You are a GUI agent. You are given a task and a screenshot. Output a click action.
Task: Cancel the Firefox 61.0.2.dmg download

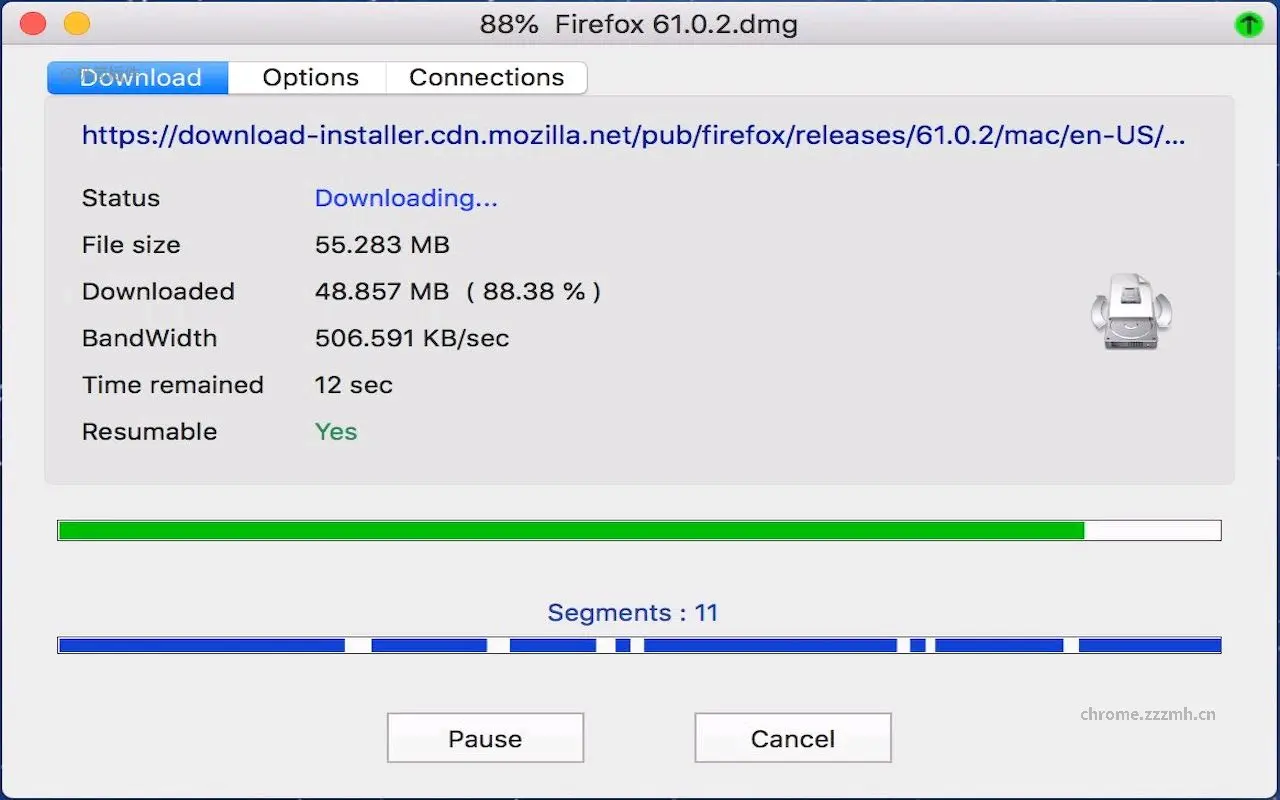[x=792, y=738]
